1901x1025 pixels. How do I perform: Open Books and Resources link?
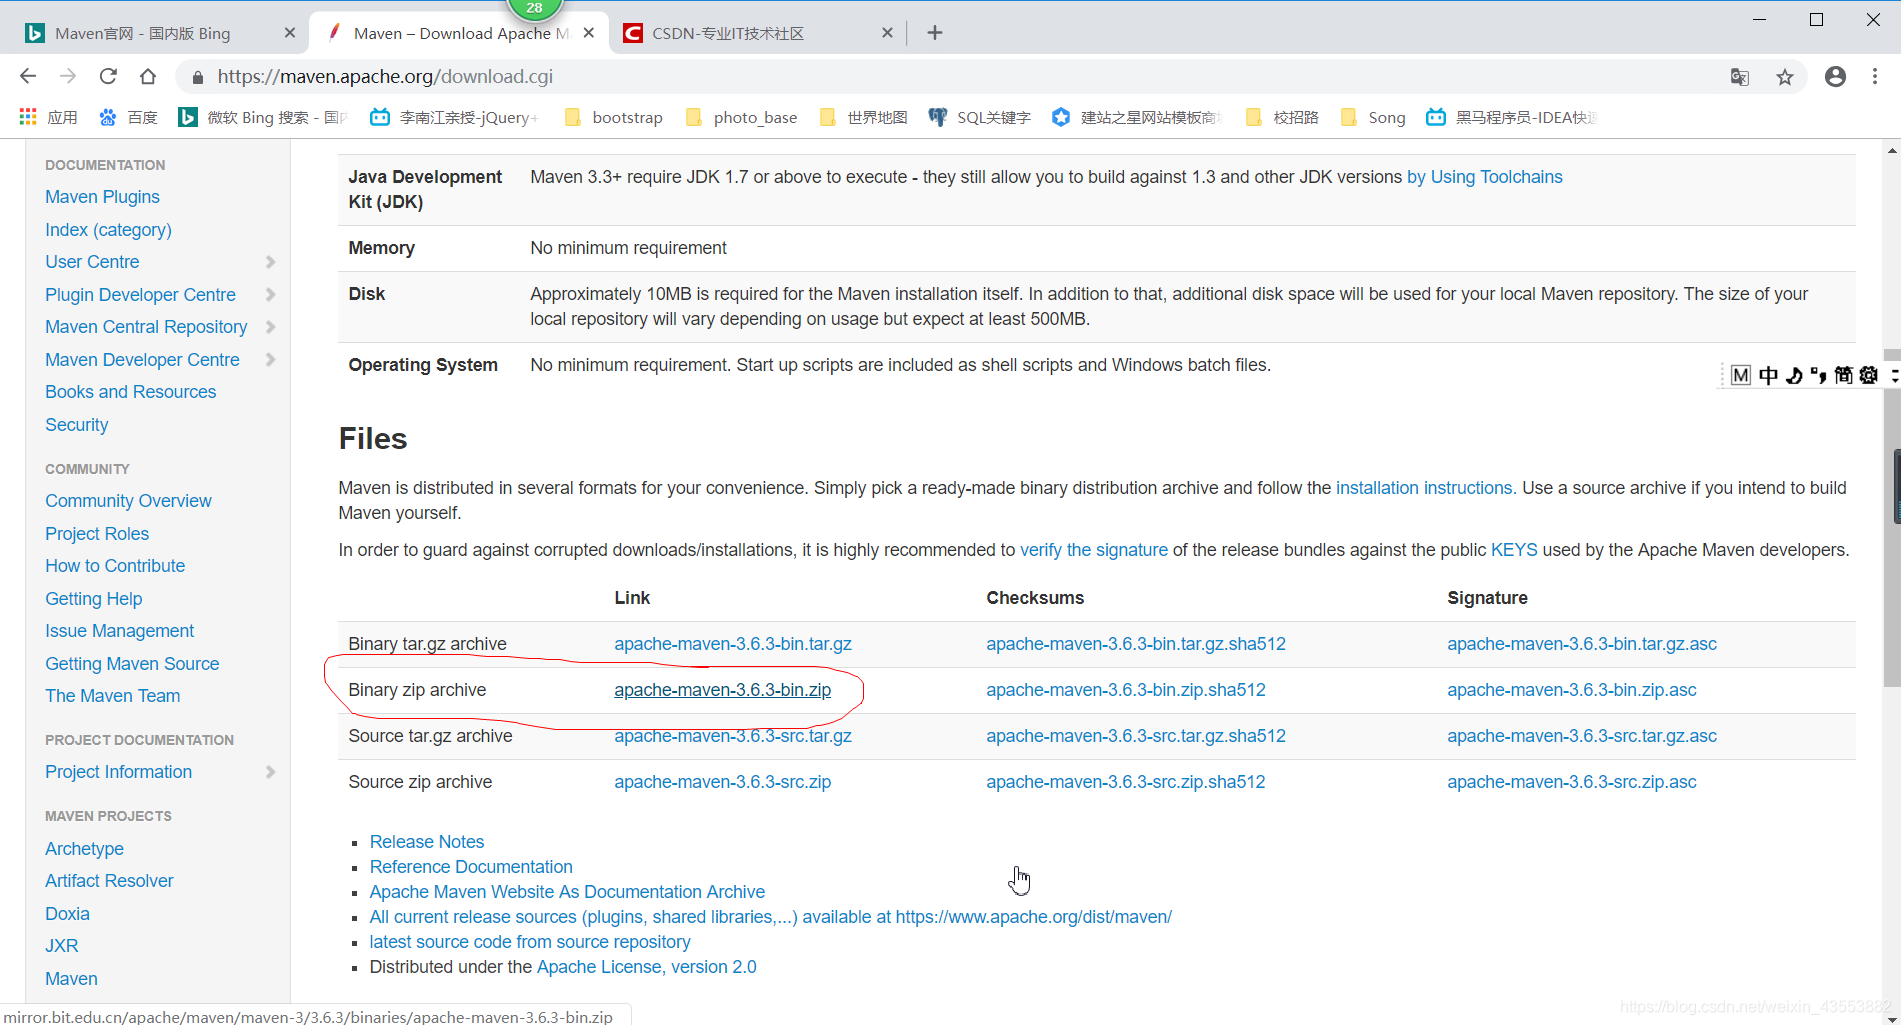click(130, 392)
